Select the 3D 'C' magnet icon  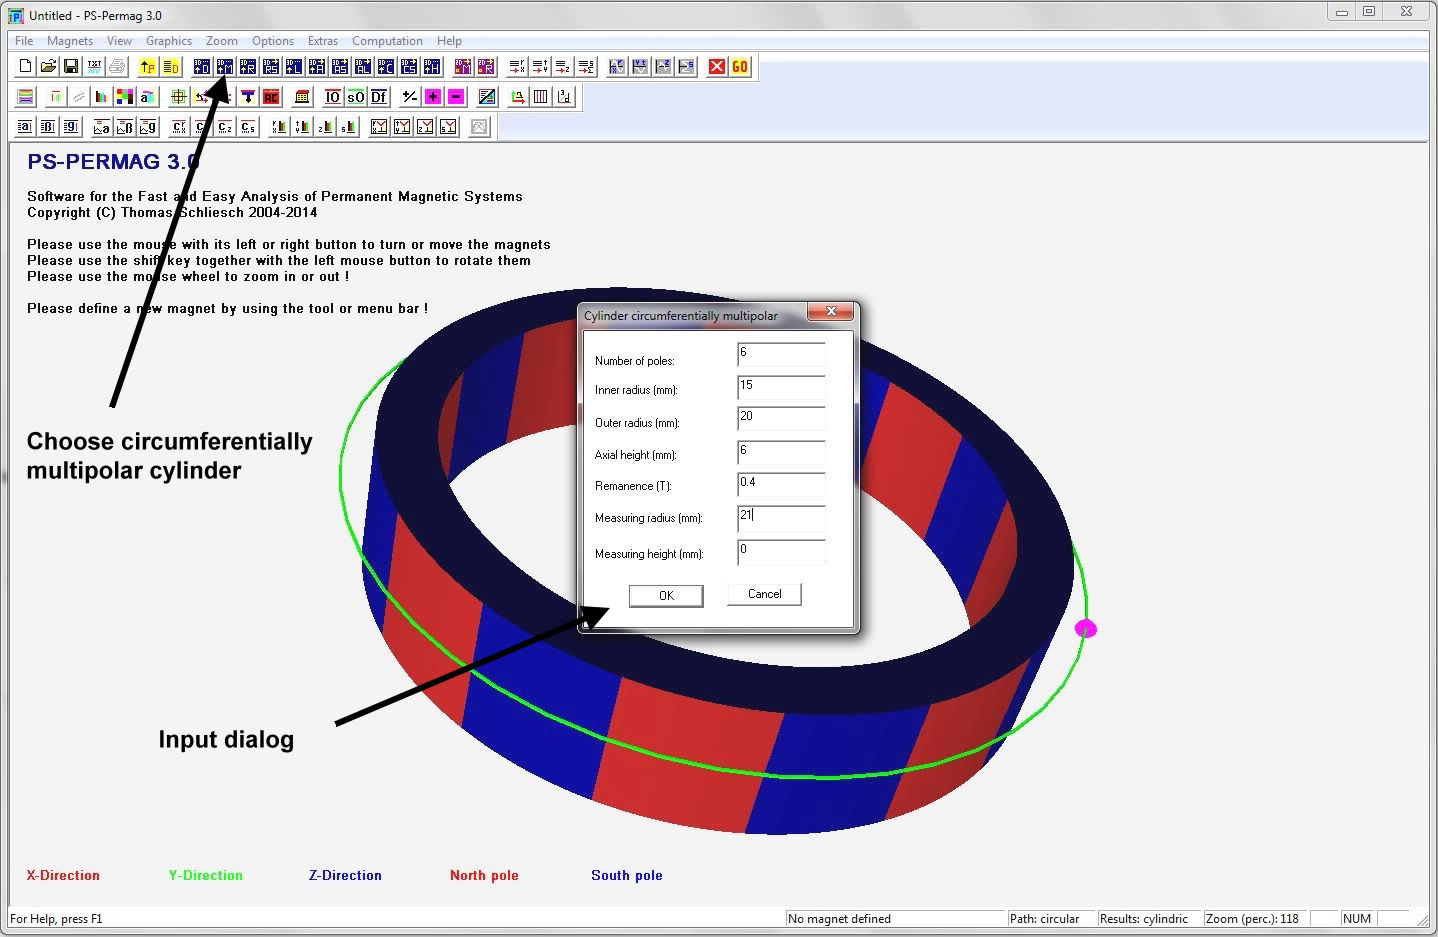(x=386, y=67)
